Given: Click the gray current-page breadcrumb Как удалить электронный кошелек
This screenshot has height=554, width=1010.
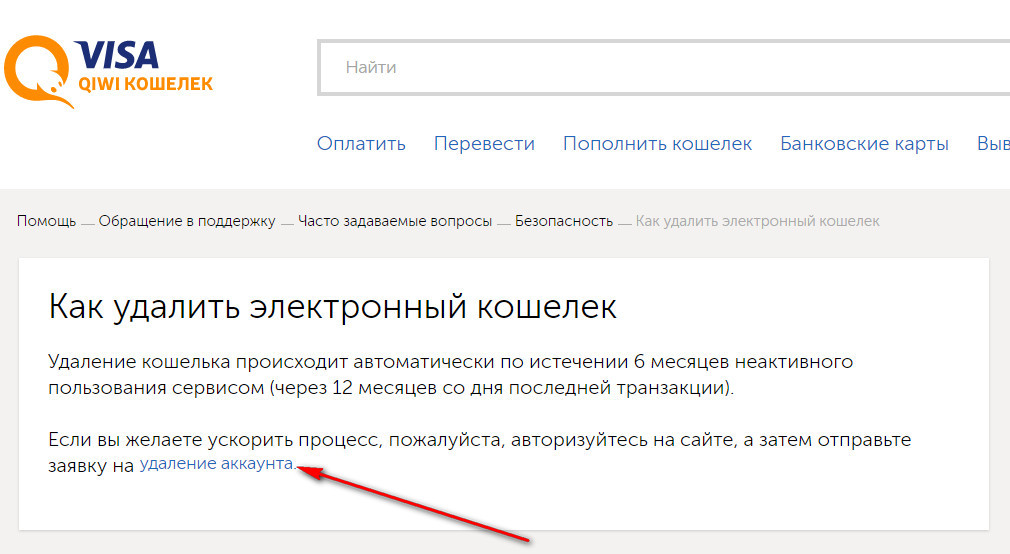Looking at the screenshot, I should [757, 221].
